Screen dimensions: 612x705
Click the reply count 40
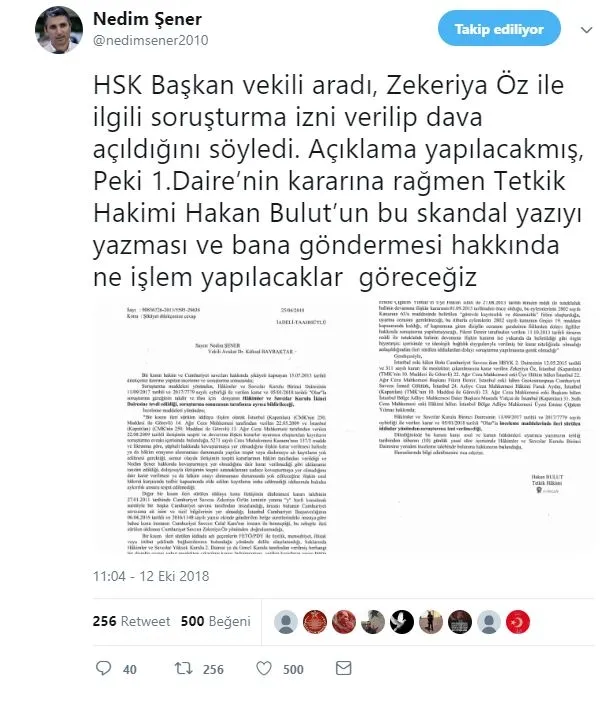[130, 669]
